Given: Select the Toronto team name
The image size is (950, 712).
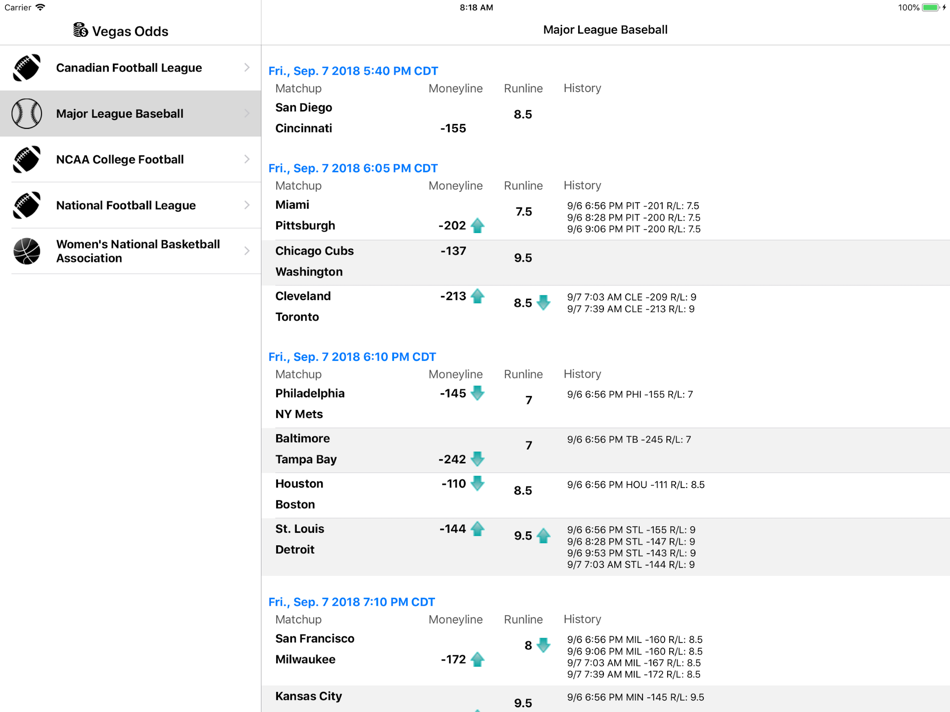Looking at the screenshot, I should (x=297, y=317).
